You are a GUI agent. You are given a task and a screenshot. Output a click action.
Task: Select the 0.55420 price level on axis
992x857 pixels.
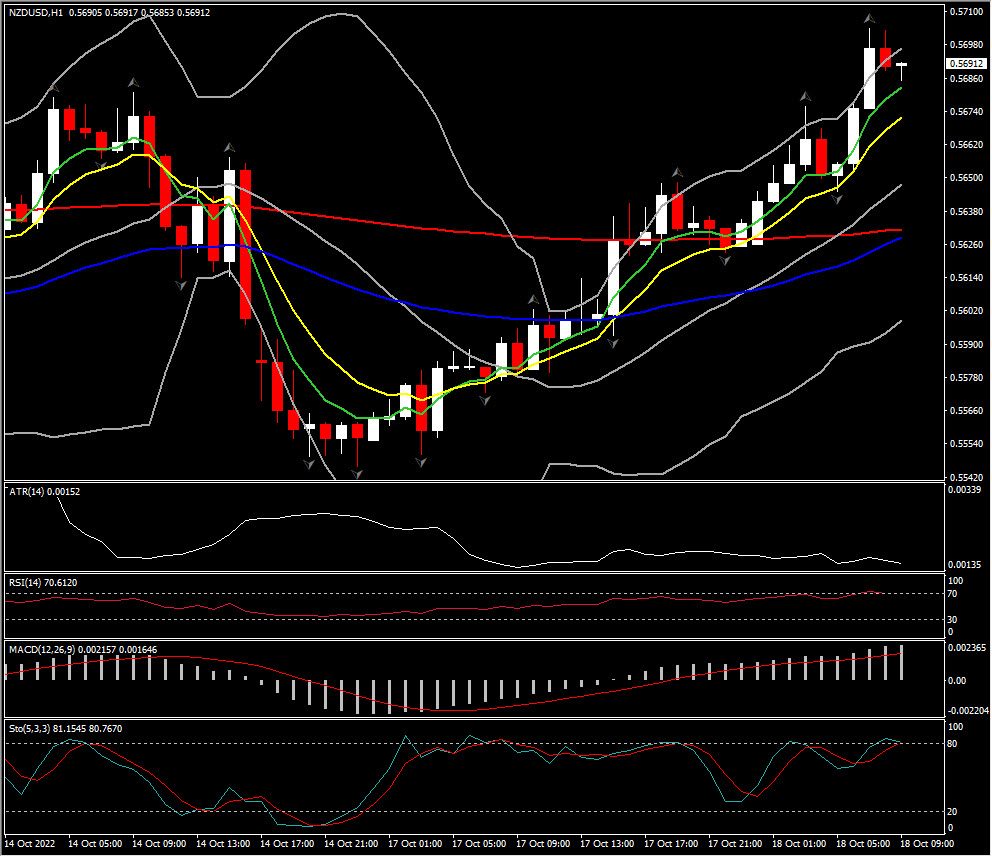(965, 477)
